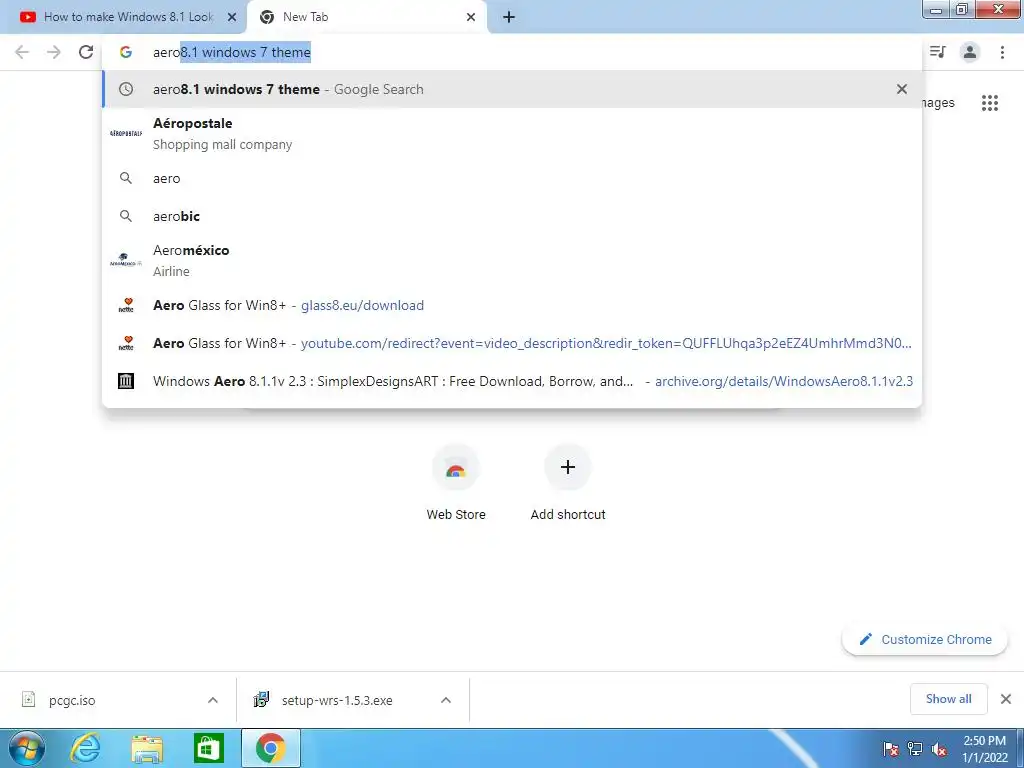The image size is (1024, 768).
Task: Open File Explorer from the taskbar
Action: click(x=147, y=748)
